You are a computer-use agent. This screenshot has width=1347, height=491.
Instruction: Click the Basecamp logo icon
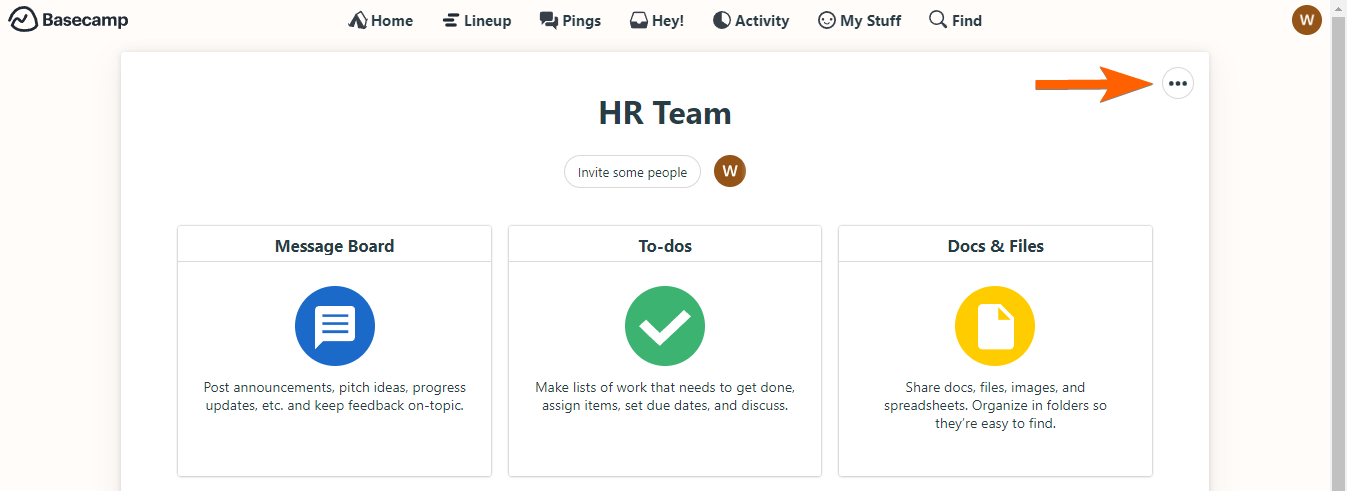[x=23, y=20]
